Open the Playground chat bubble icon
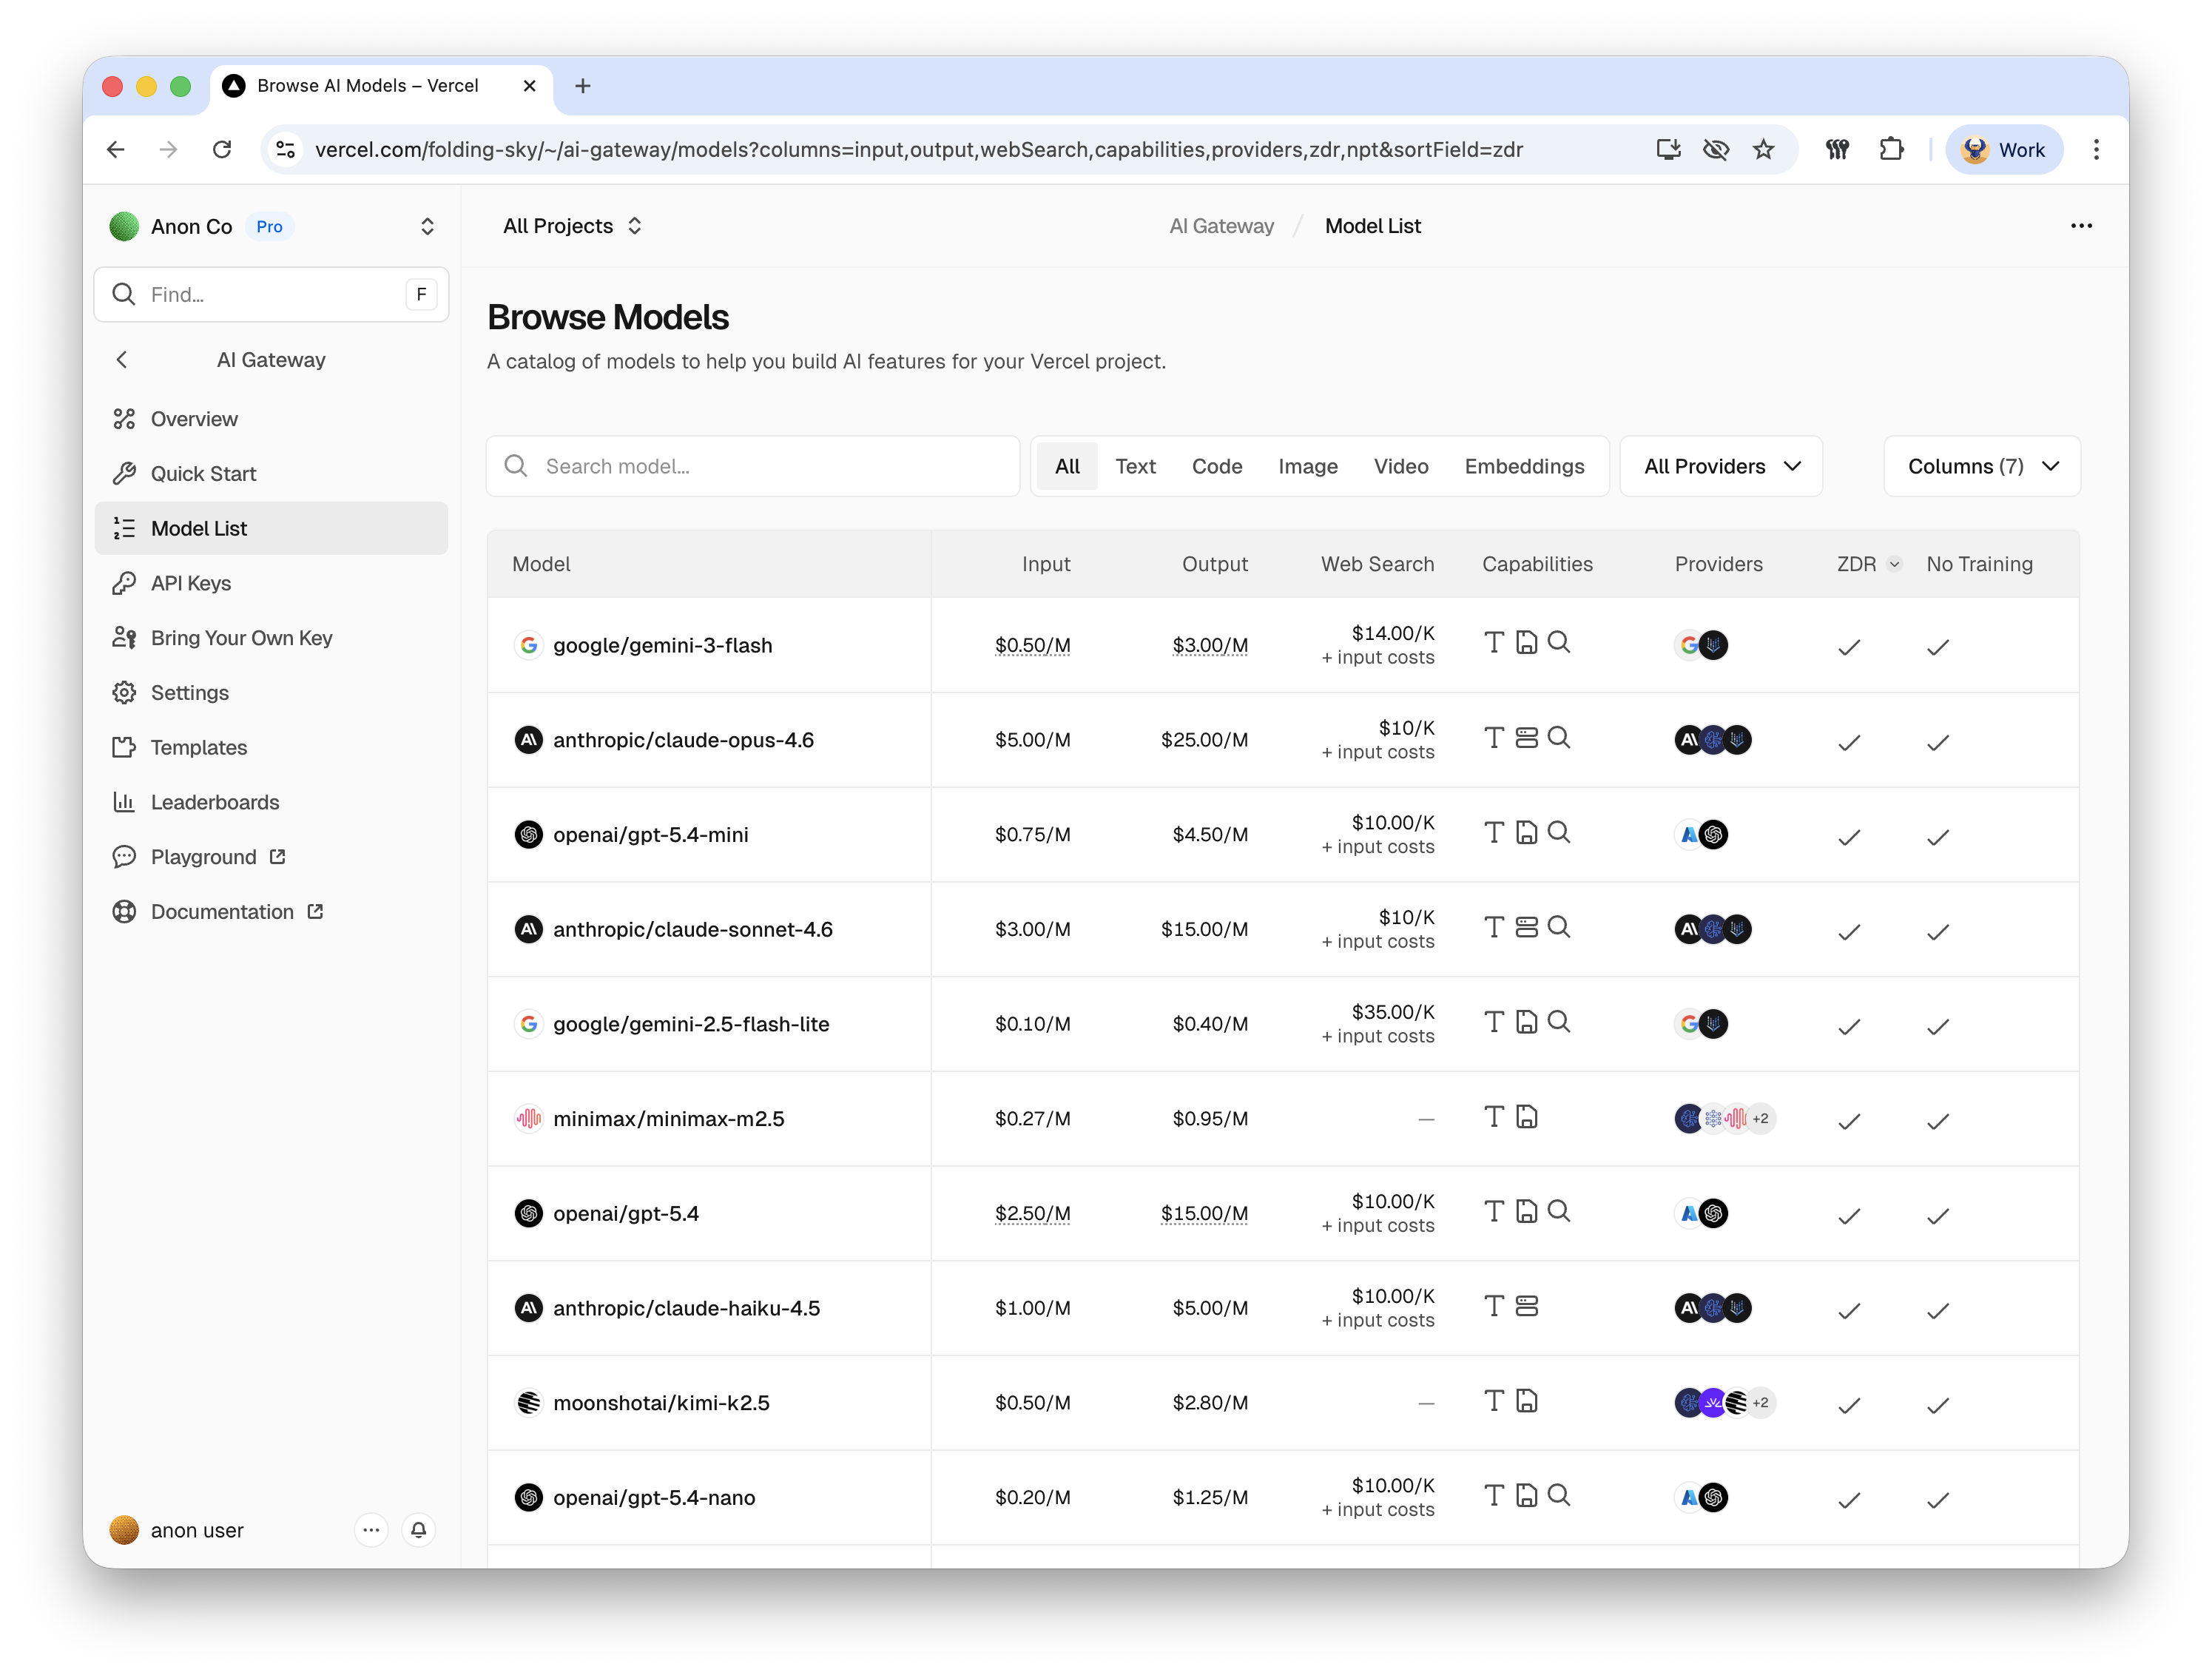The width and height of the screenshot is (2212, 1678). 124,857
